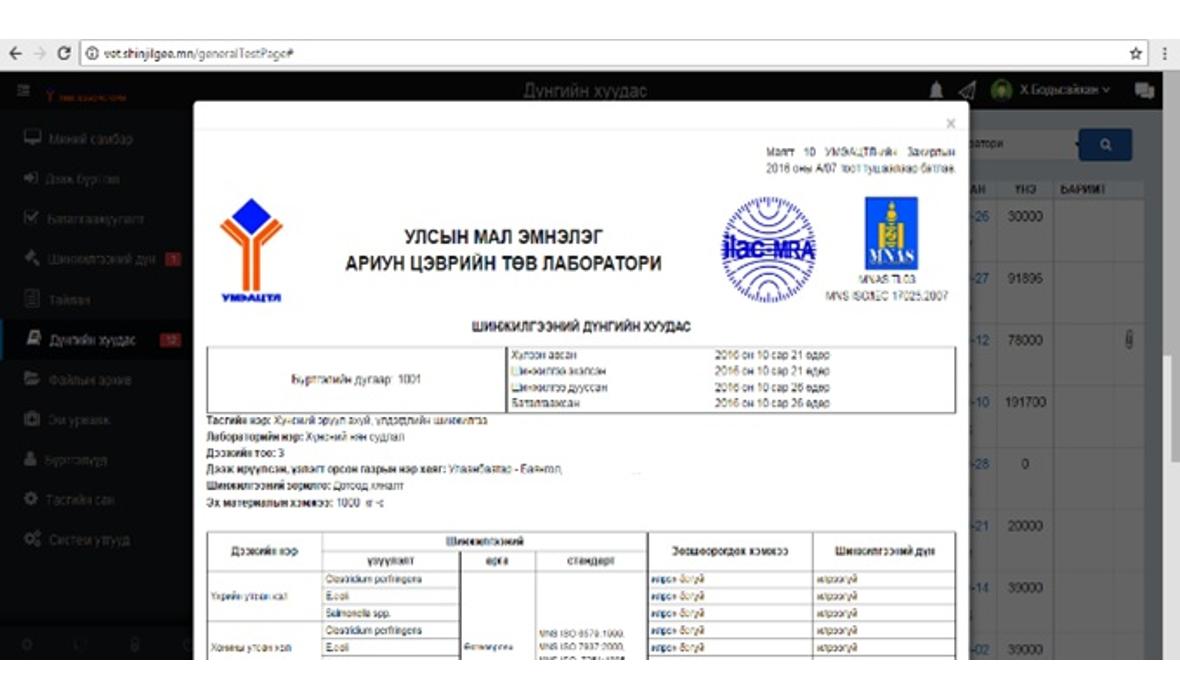Image resolution: width=1180 pixels, height=700 pixels.
Task: Select Дүнгийн хуудас in the sidebar
Action: tap(81, 339)
